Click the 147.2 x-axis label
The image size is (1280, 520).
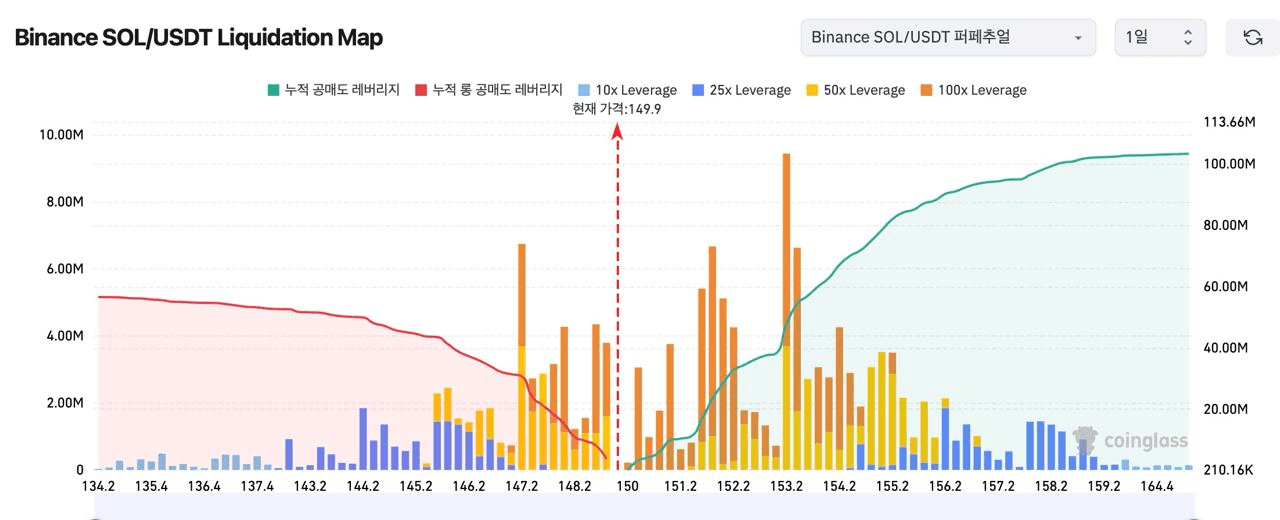tap(522, 487)
